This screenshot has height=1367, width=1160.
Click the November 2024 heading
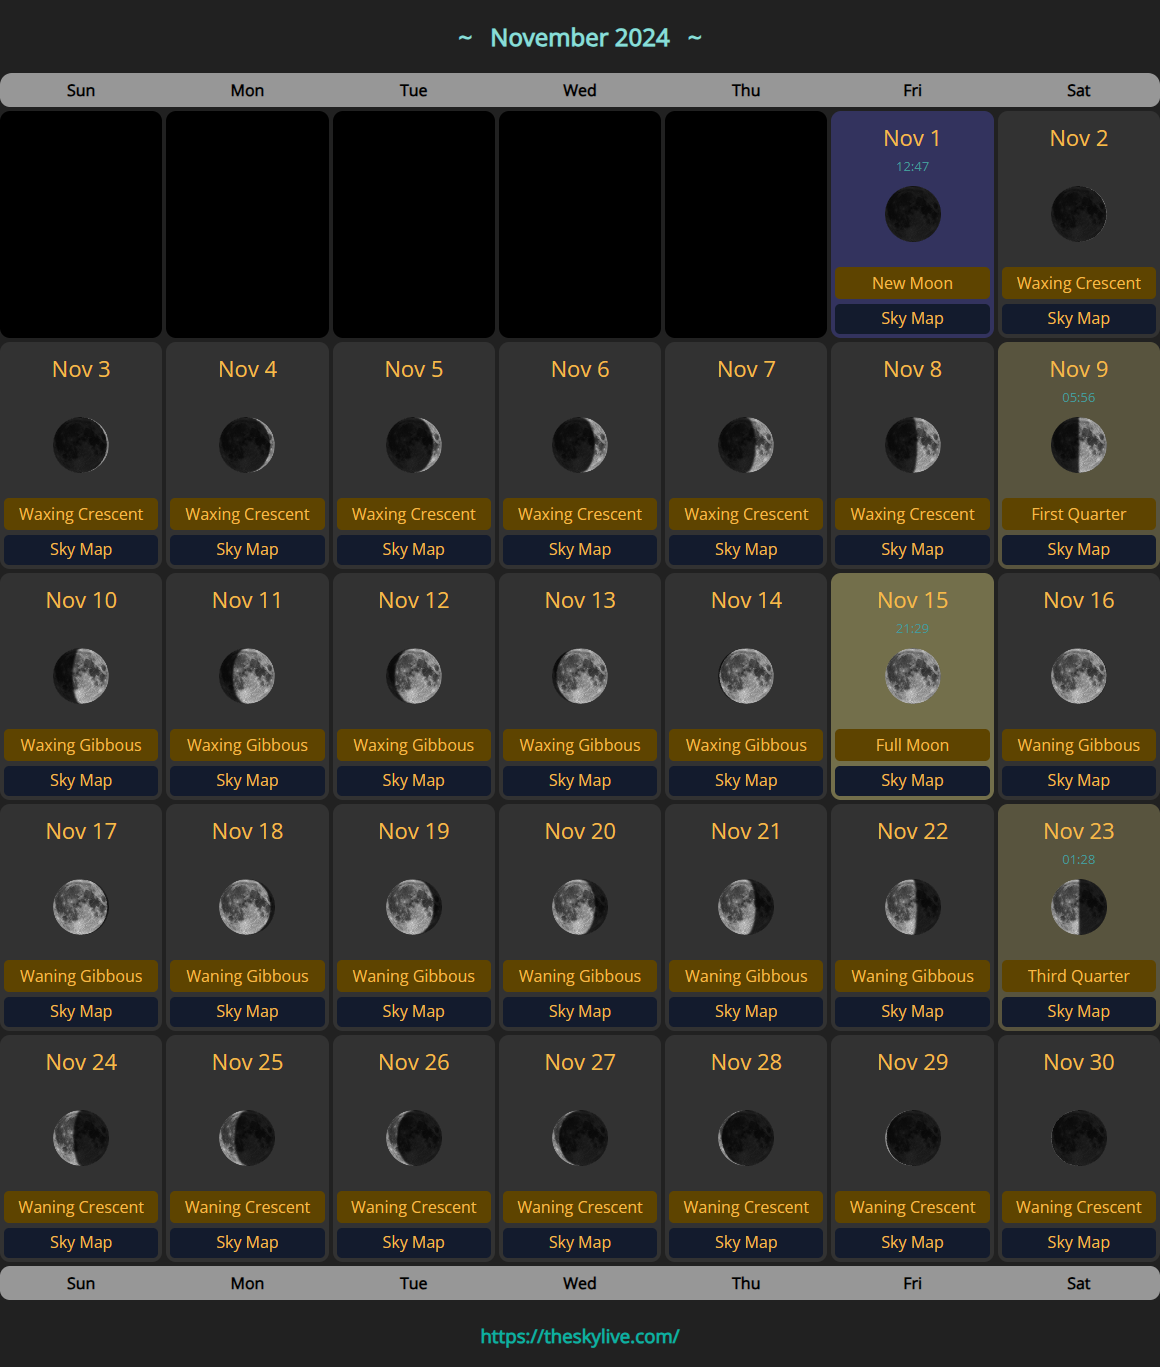[x=580, y=38]
